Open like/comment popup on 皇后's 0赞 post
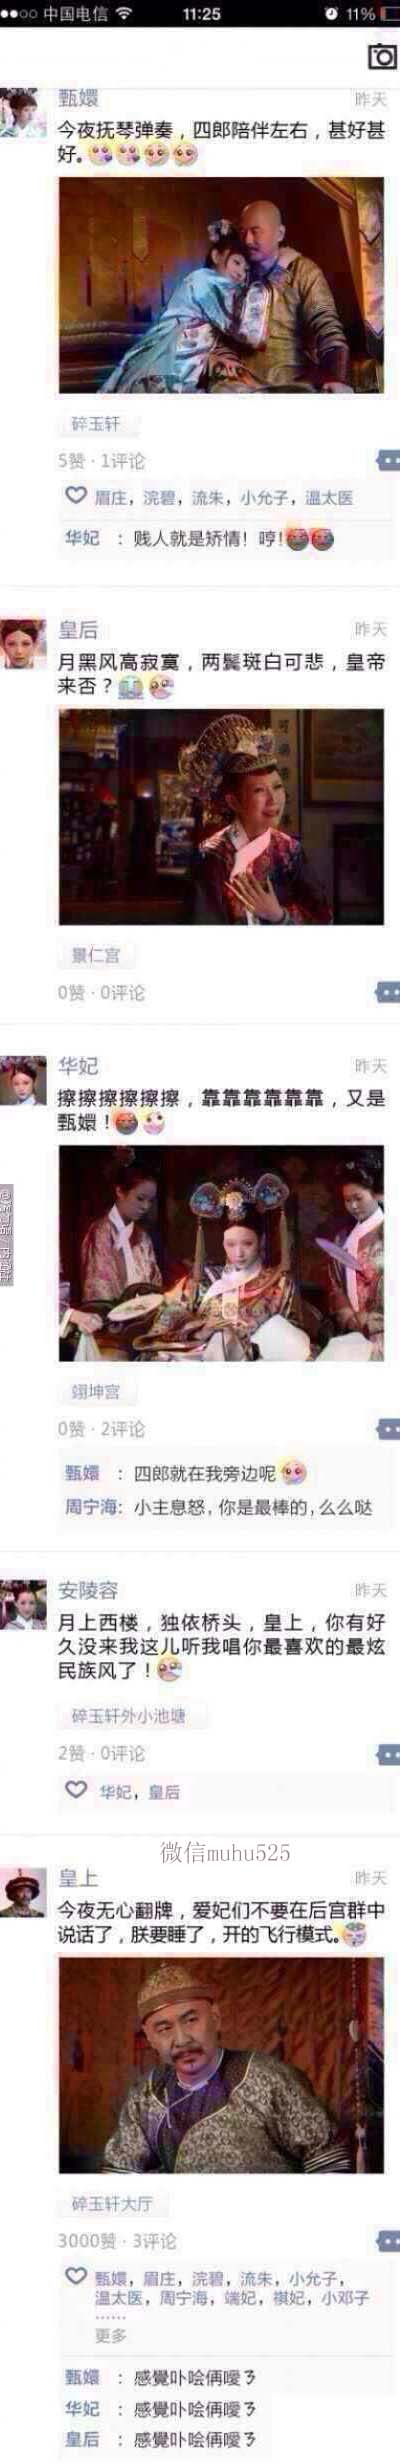 (x=388, y=992)
